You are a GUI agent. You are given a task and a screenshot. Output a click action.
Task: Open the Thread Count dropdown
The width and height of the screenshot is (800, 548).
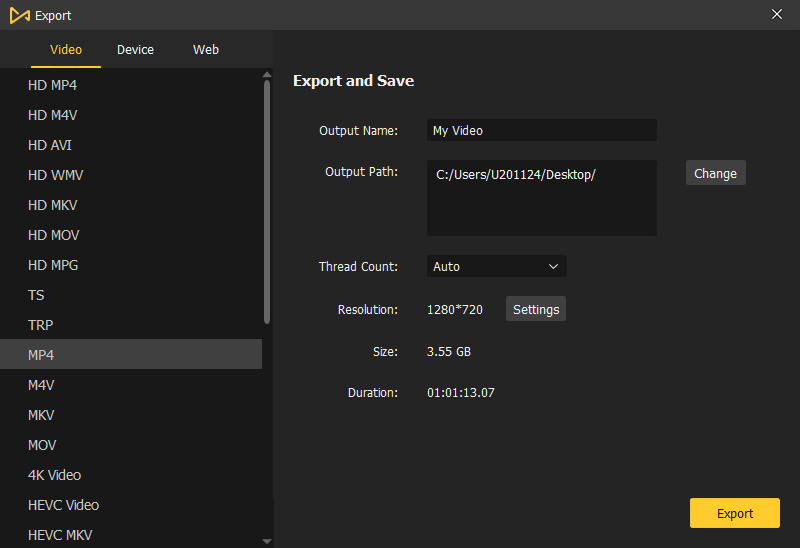point(496,266)
